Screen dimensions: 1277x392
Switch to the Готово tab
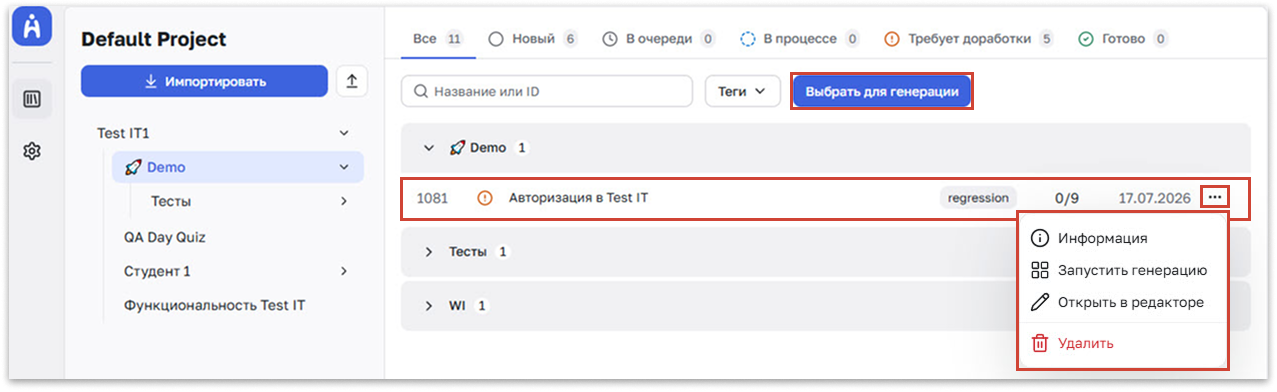1124,39
